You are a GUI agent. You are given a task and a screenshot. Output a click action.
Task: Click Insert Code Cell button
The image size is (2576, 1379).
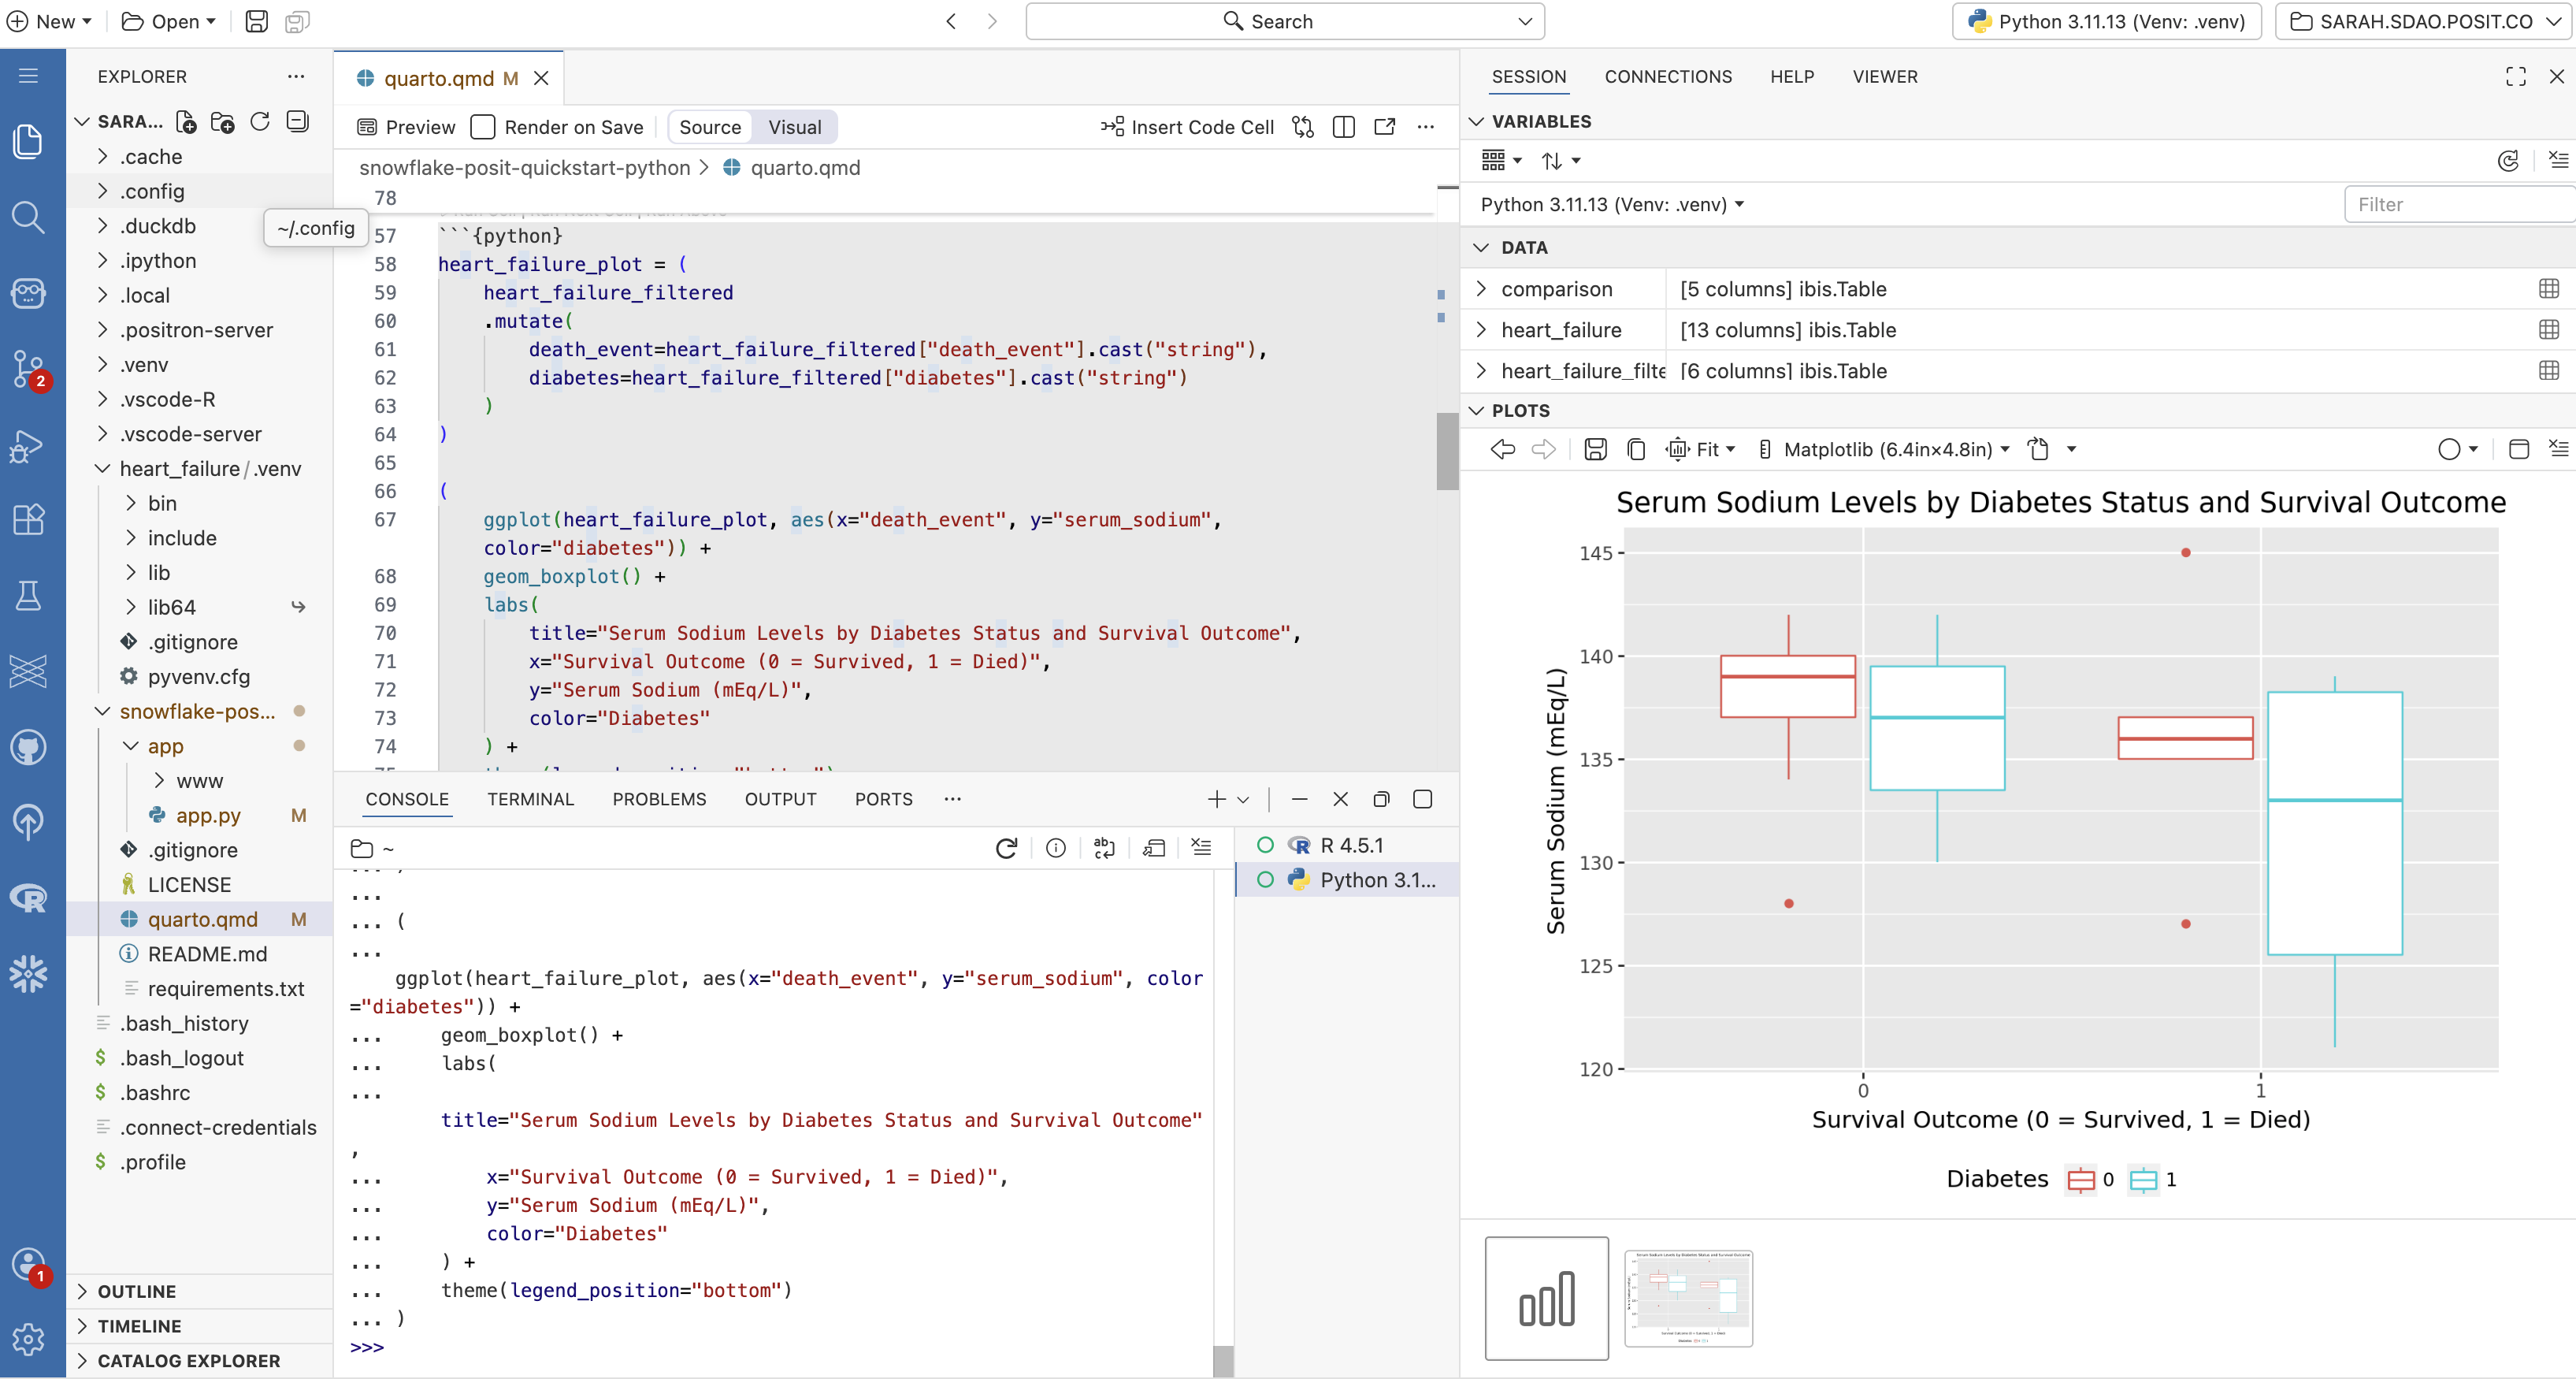click(1187, 127)
